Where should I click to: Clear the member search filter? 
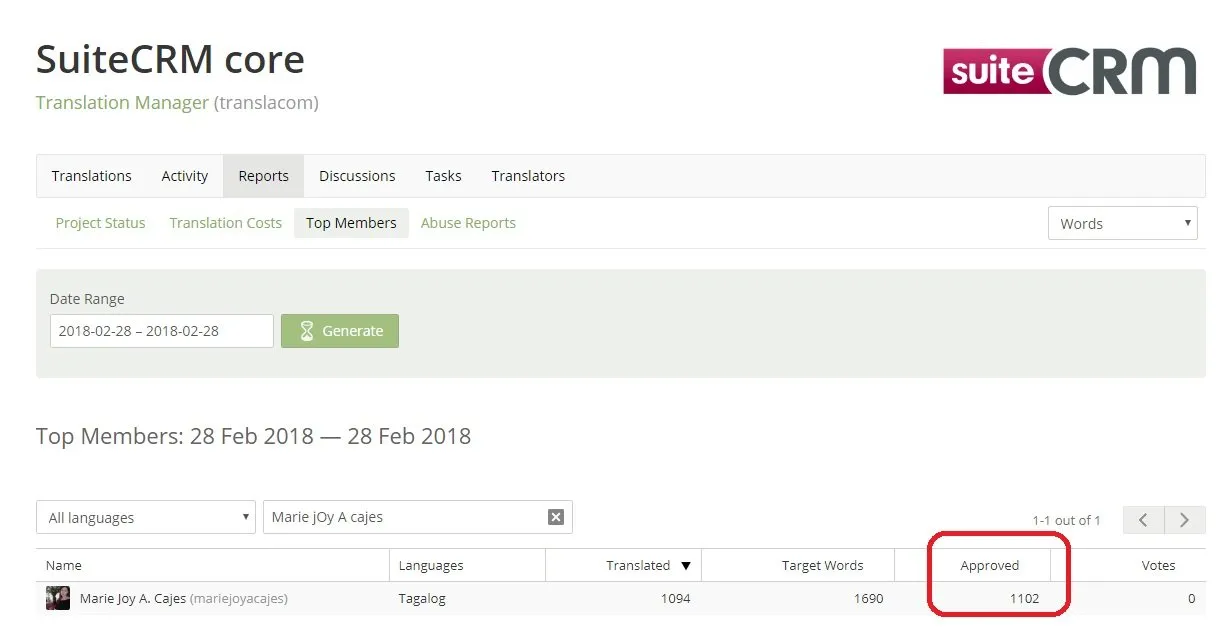click(556, 517)
